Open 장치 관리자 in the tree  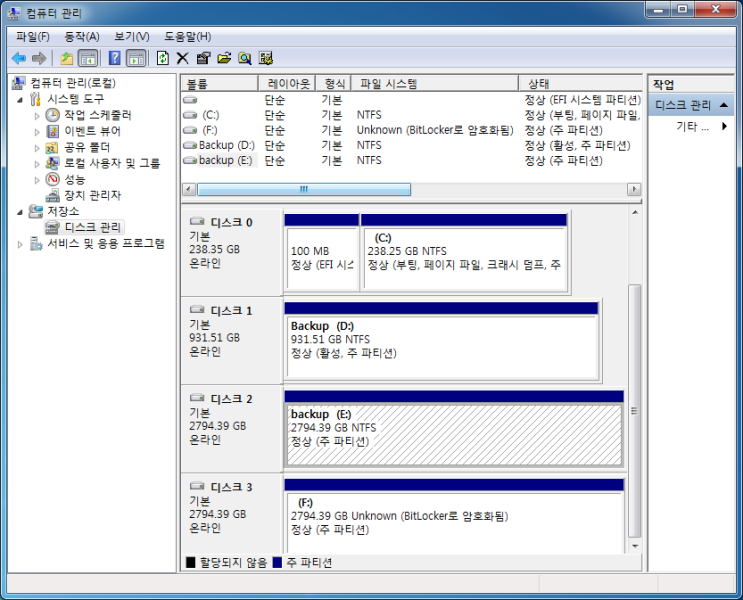point(92,195)
